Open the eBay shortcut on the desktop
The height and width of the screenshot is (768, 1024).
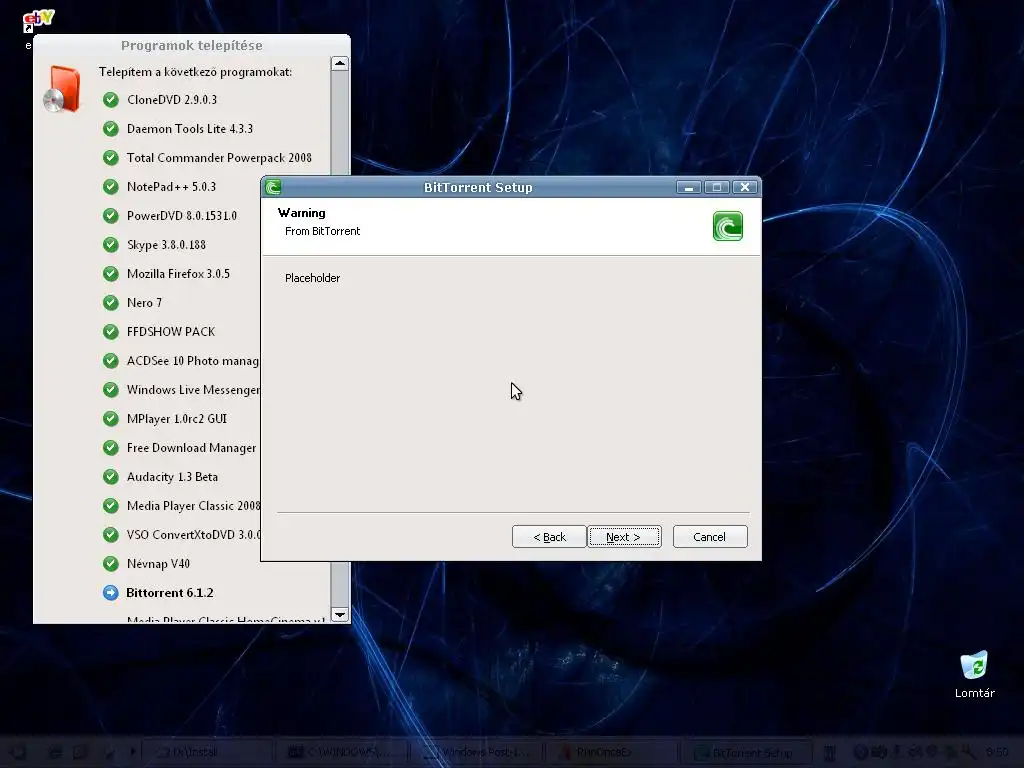point(37,21)
